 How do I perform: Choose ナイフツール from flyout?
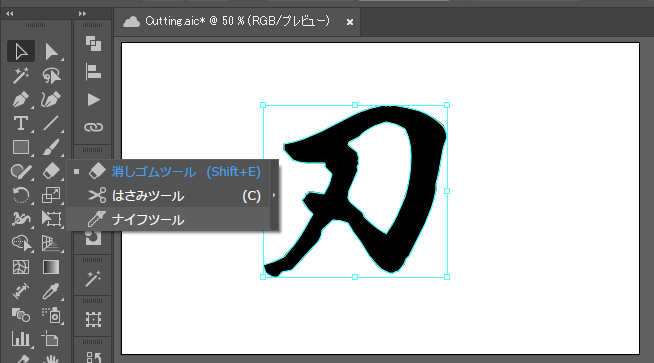pos(169,219)
